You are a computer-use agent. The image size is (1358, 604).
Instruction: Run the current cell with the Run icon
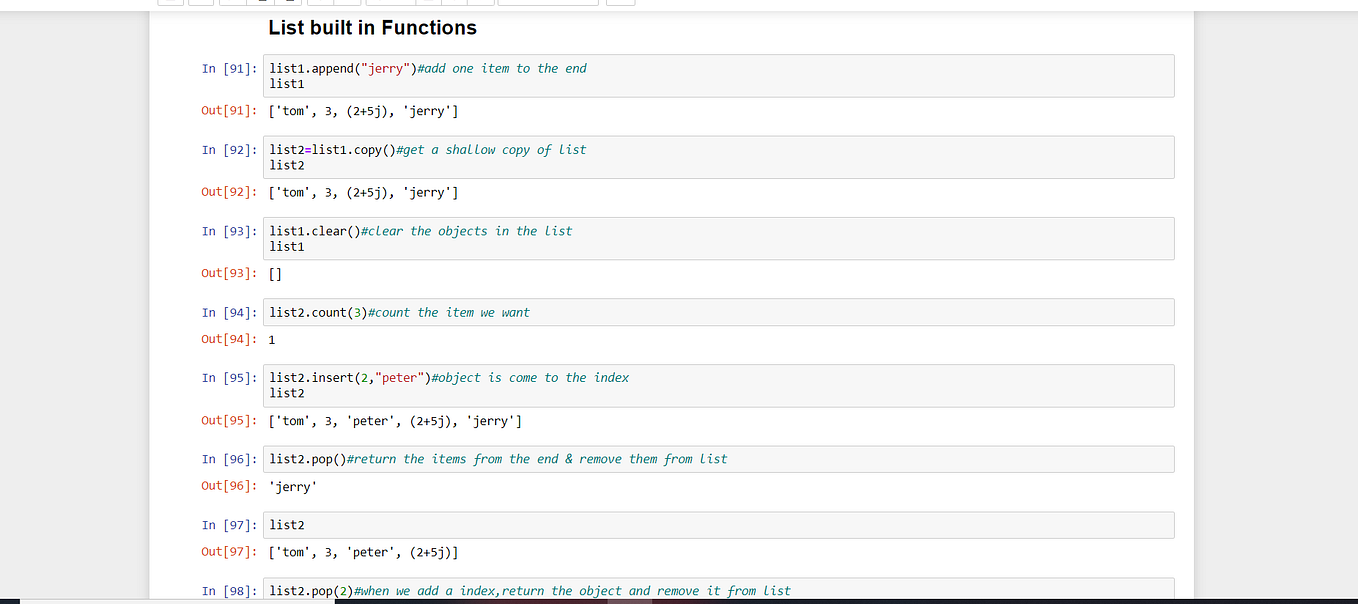click(390, 3)
